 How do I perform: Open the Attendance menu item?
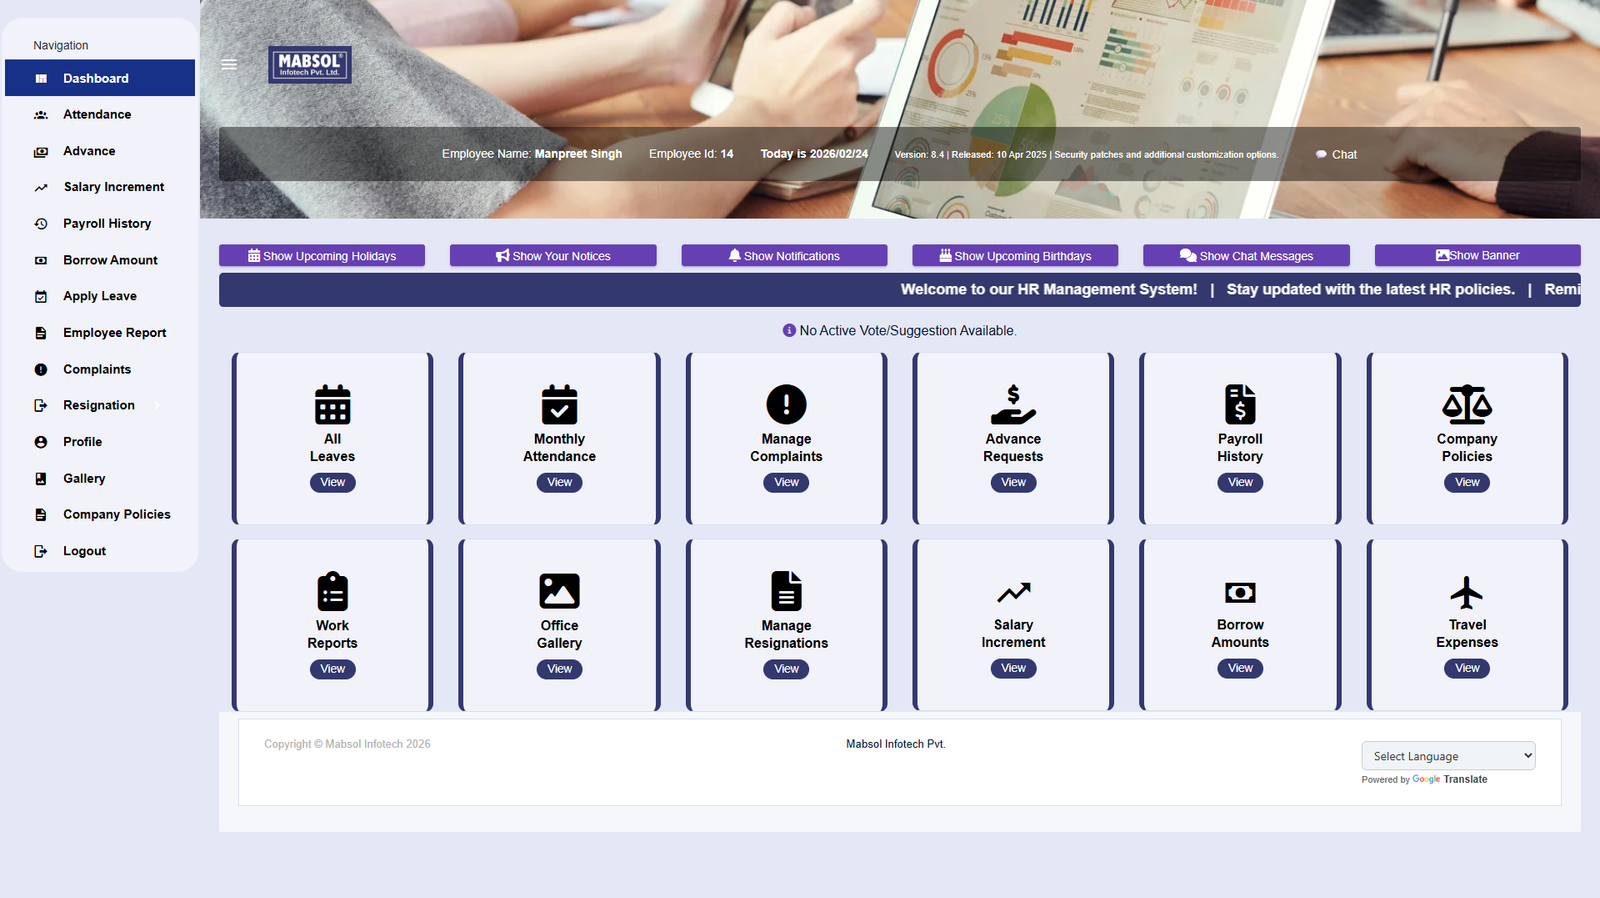(100, 115)
